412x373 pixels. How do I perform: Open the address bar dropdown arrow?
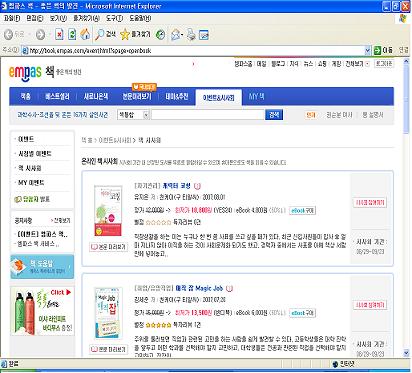tap(368, 51)
